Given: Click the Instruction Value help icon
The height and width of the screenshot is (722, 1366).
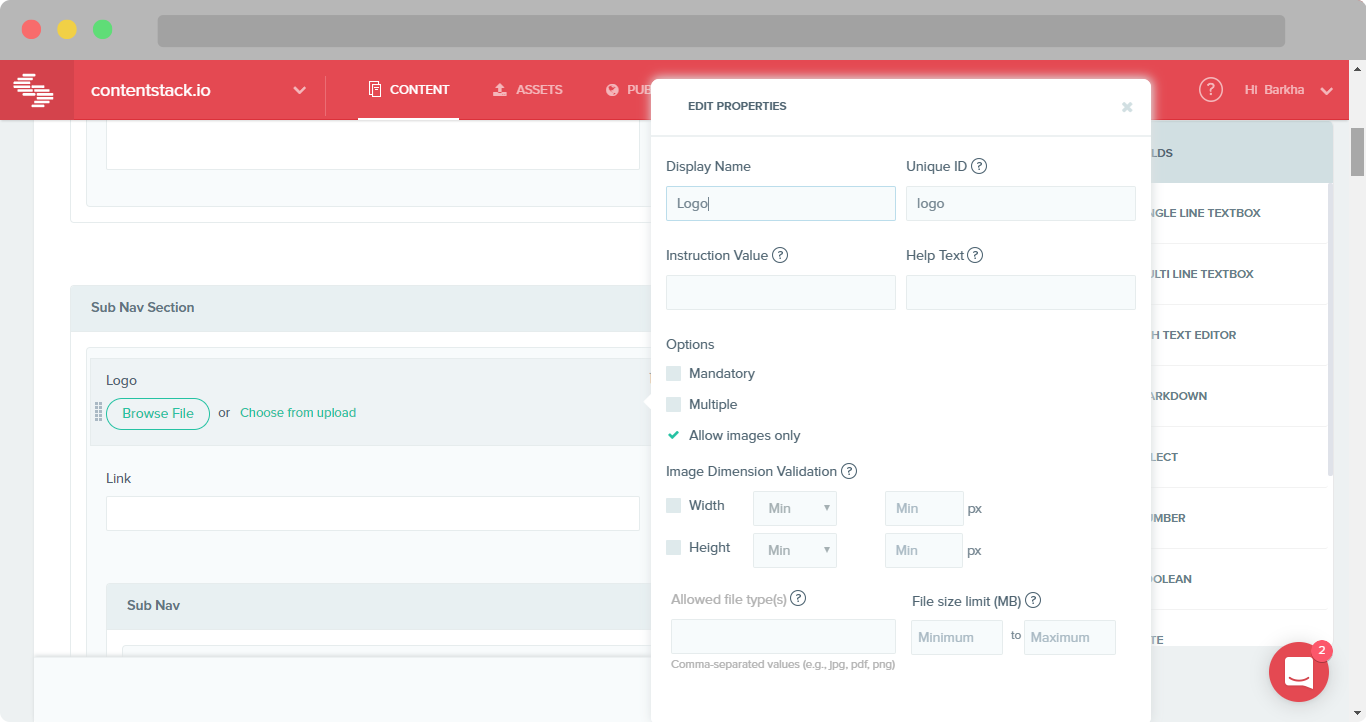Looking at the screenshot, I should (780, 255).
